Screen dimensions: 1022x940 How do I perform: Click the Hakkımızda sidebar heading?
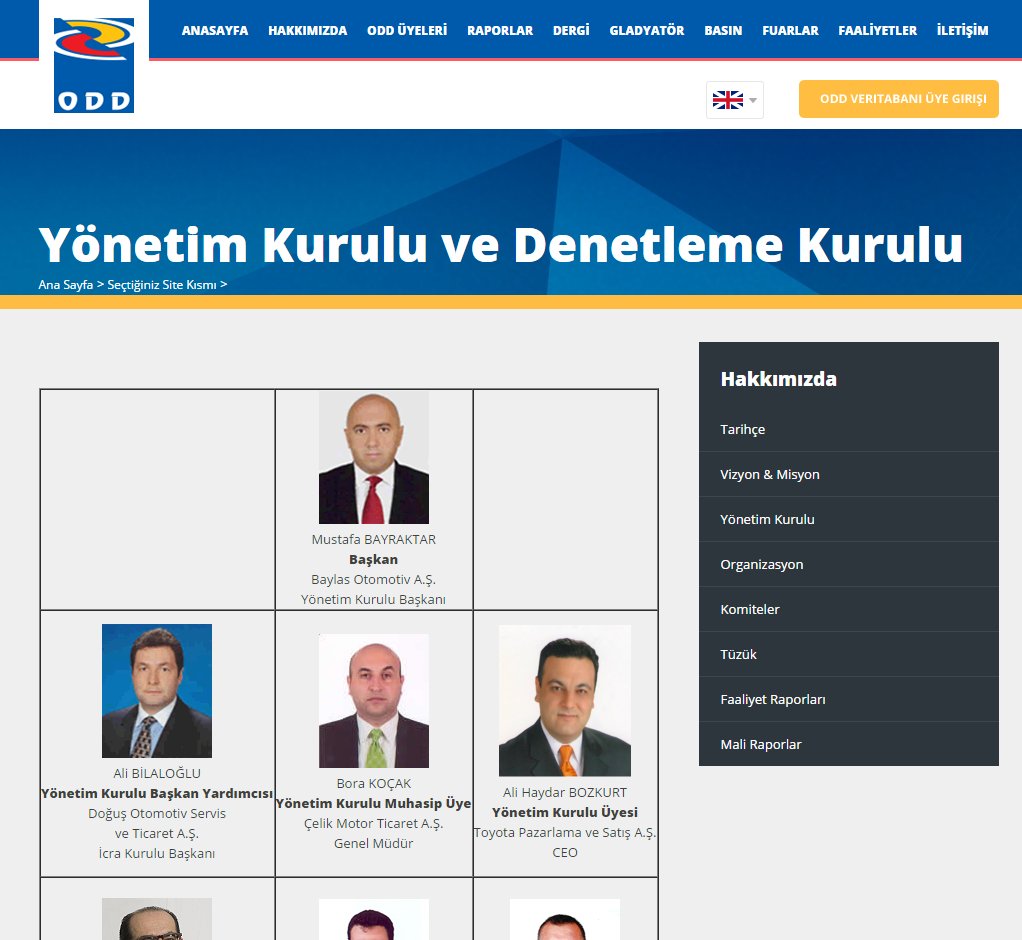click(x=778, y=379)
